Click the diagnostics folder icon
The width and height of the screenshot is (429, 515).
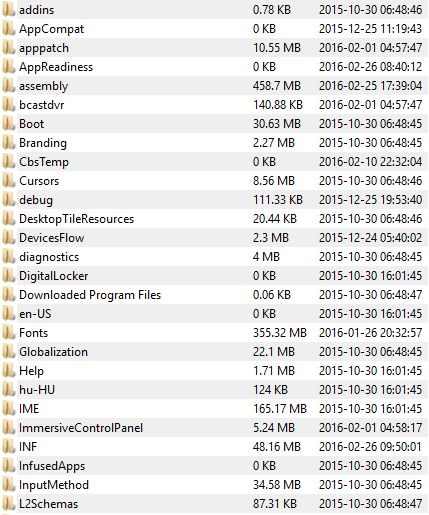8,257
